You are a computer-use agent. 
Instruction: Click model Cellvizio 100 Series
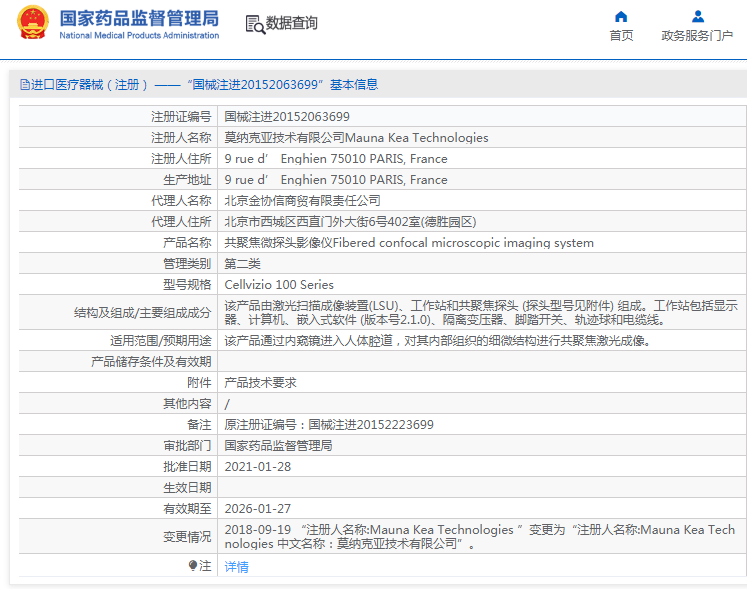(x=279, y=284)
